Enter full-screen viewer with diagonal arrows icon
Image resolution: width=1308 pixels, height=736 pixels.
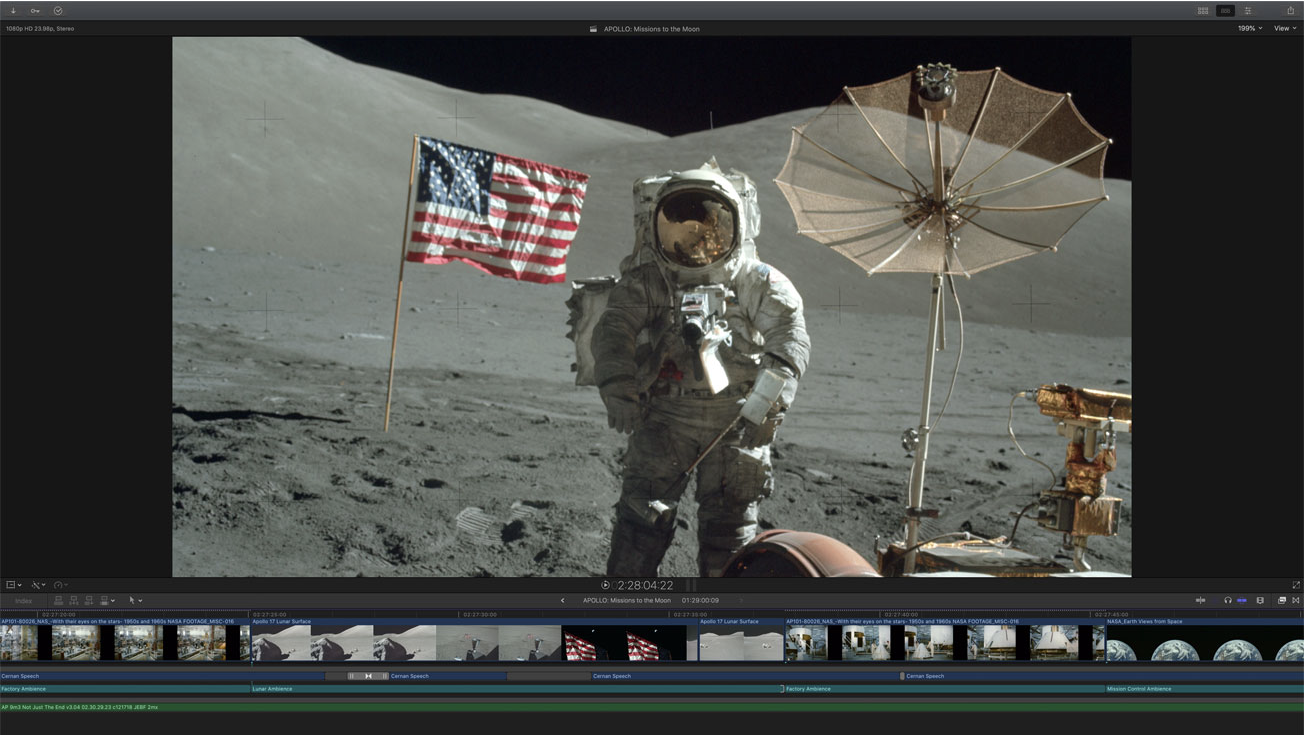coord(1296,585)
